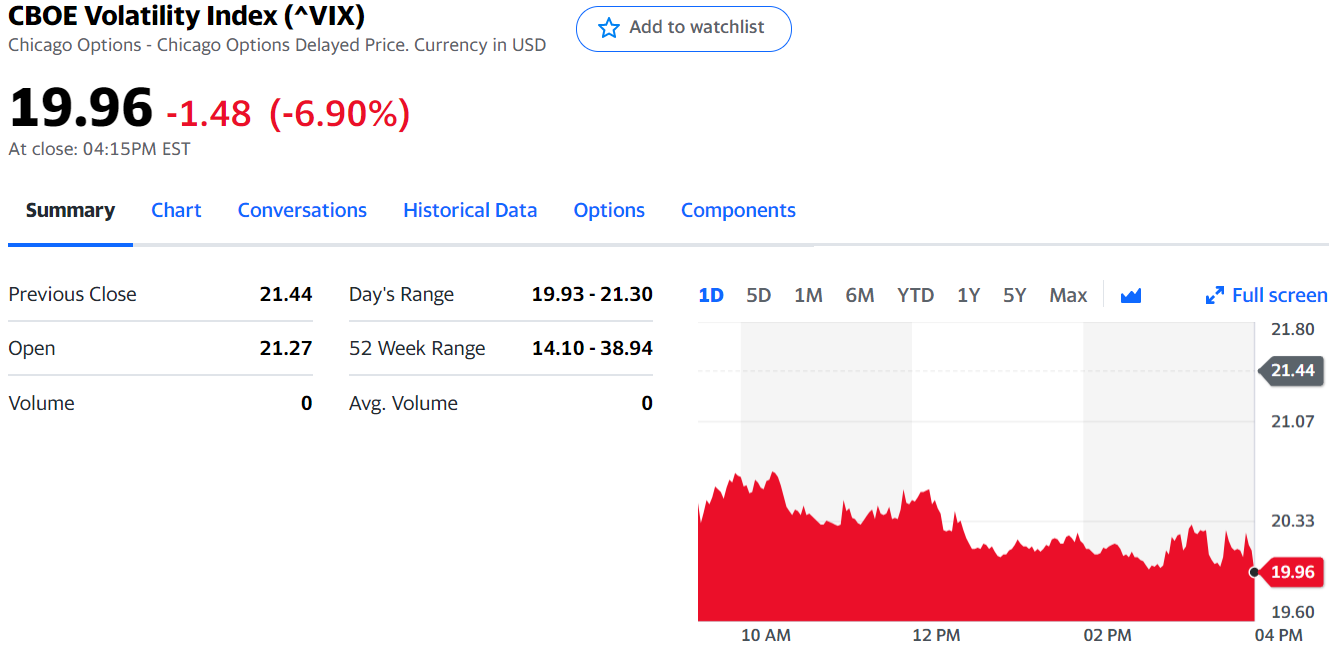
Task: Open the Summary tab
Action: pyautogui.click(x=70, y=210)
